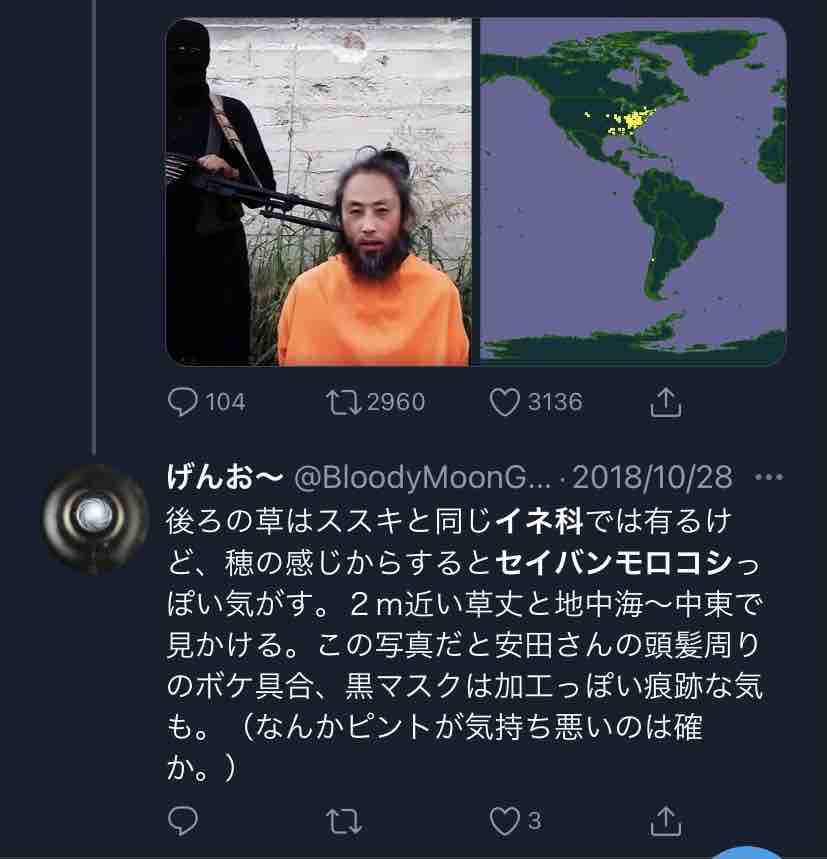The width and height of the screenshot is (827, 859).
Task: Open the げんお〜 display name profile link
Action: coord(225,477)
